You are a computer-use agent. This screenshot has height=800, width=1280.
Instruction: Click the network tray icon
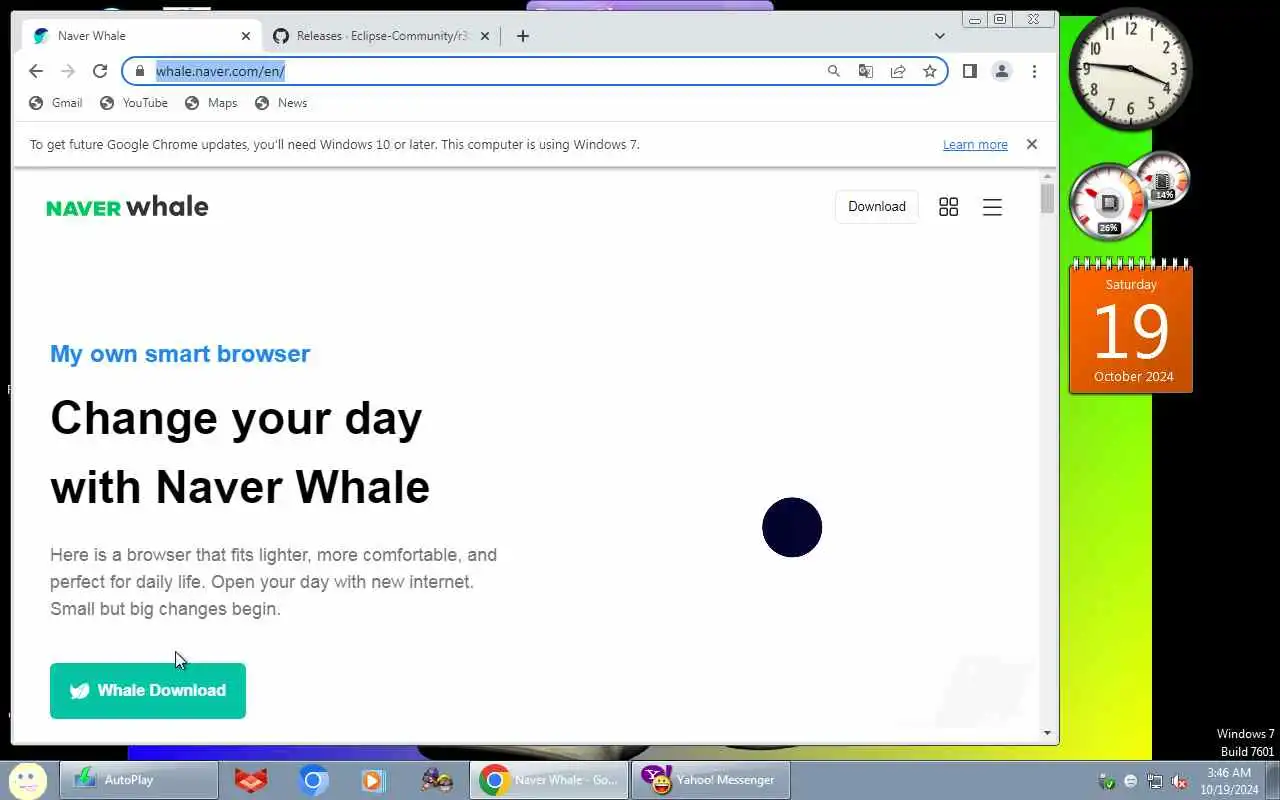click(x=1155, y=781)
